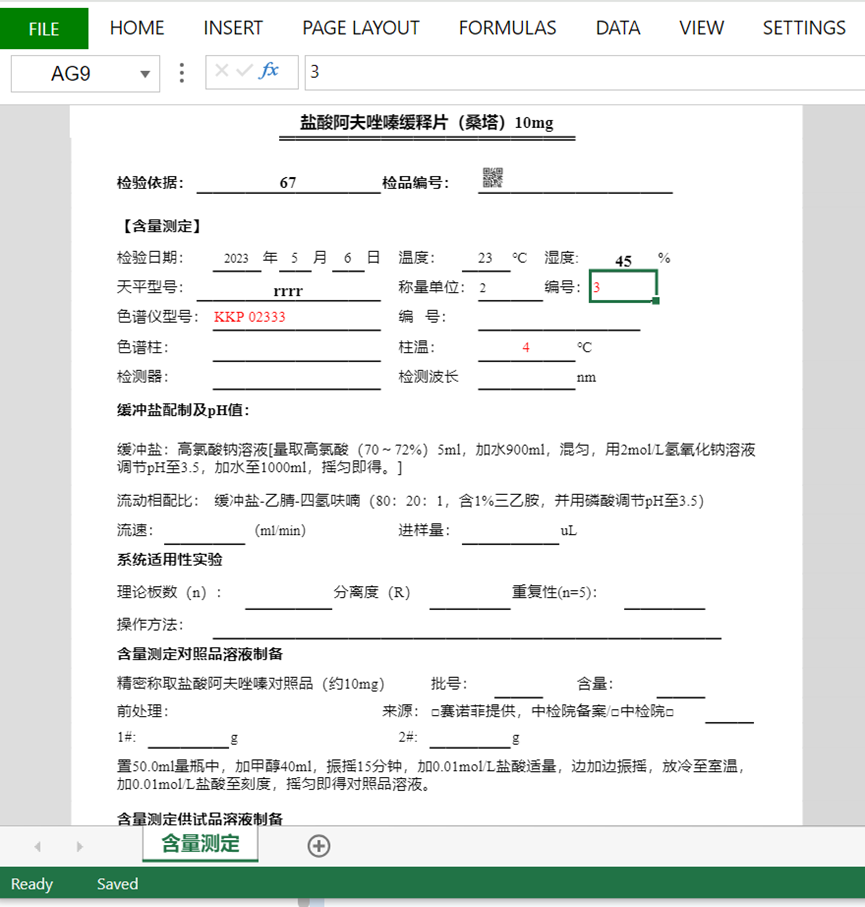Check the trailing checkbox after 中检院
This screenshot has width=865, height=907.
point(667,713)
